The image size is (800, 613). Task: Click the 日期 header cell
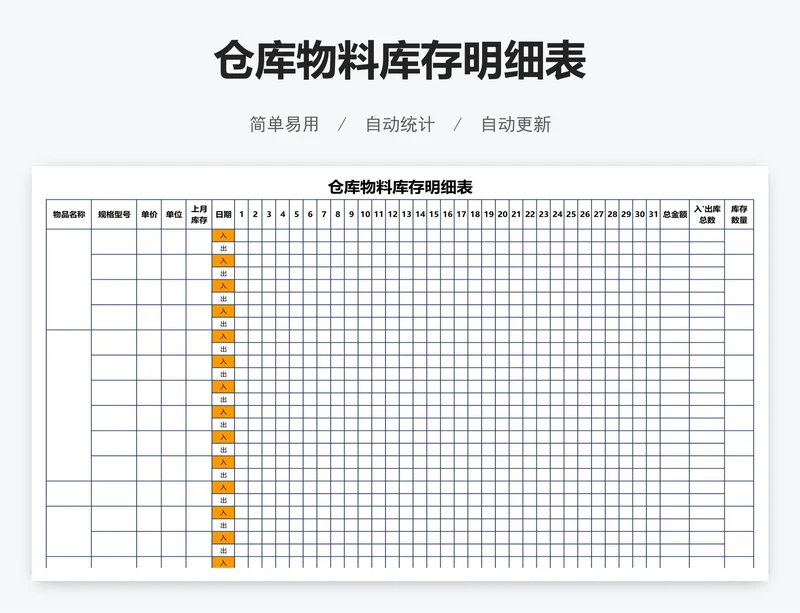point(223,214)
